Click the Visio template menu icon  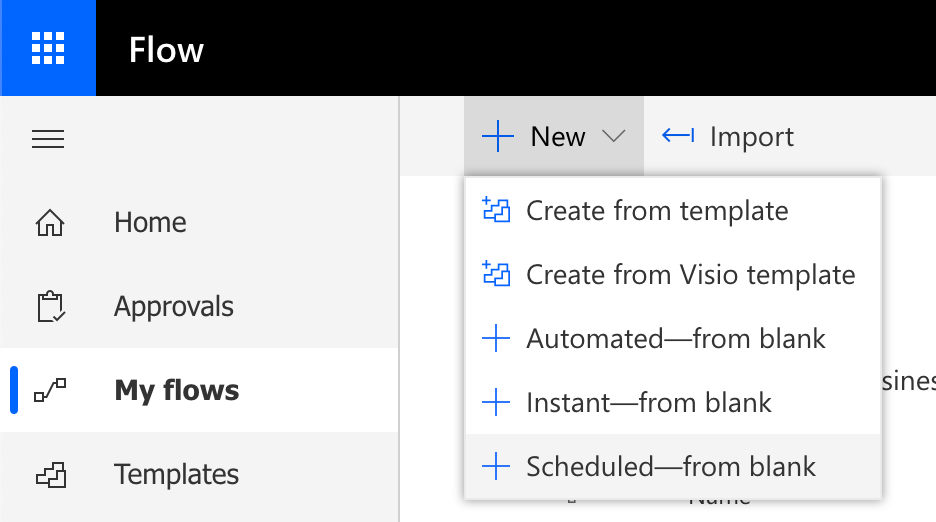[496, 274]
